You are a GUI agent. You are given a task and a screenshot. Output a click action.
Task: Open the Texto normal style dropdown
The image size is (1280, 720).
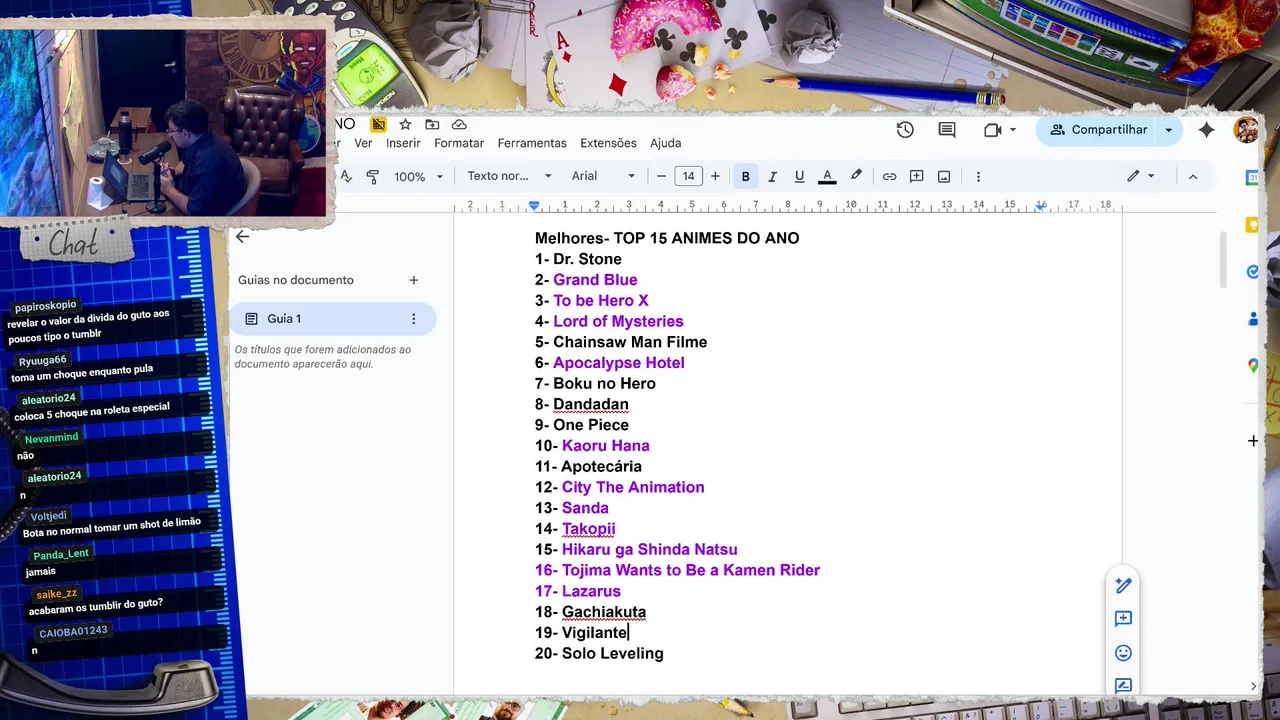[x=509, y=176]
